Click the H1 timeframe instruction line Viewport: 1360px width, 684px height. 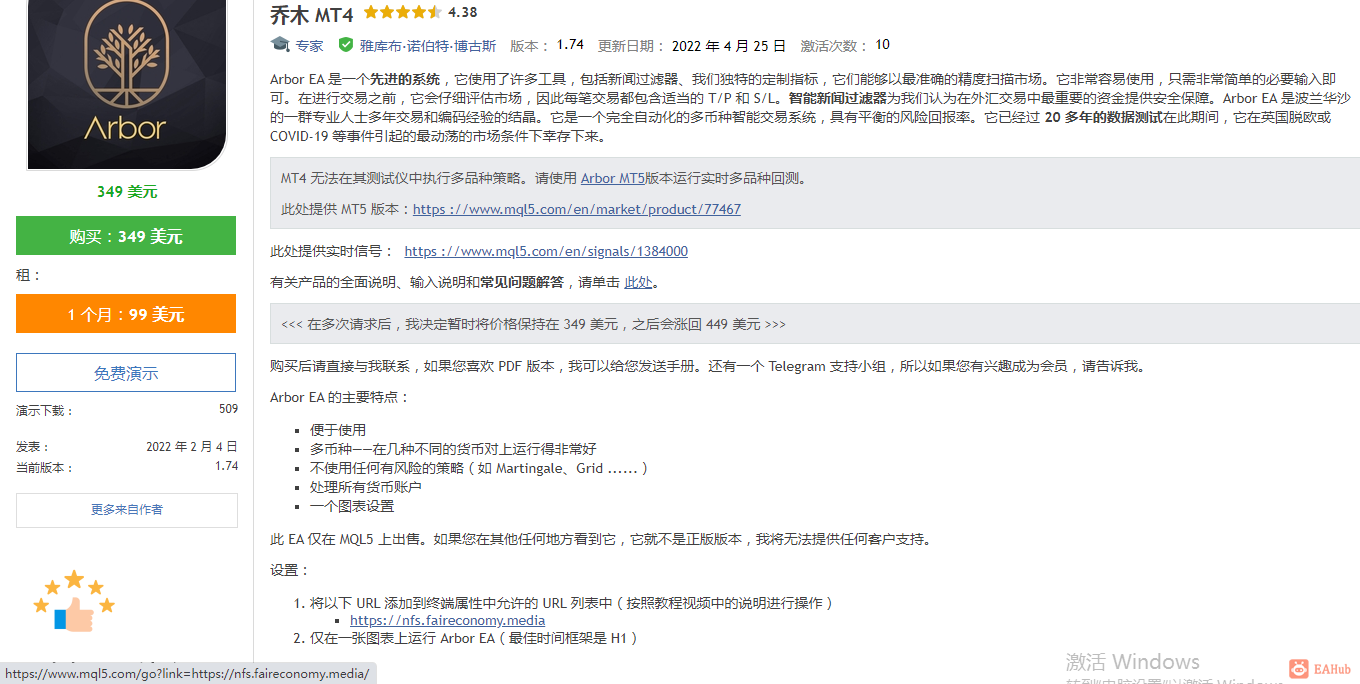[x=474, y=638]
